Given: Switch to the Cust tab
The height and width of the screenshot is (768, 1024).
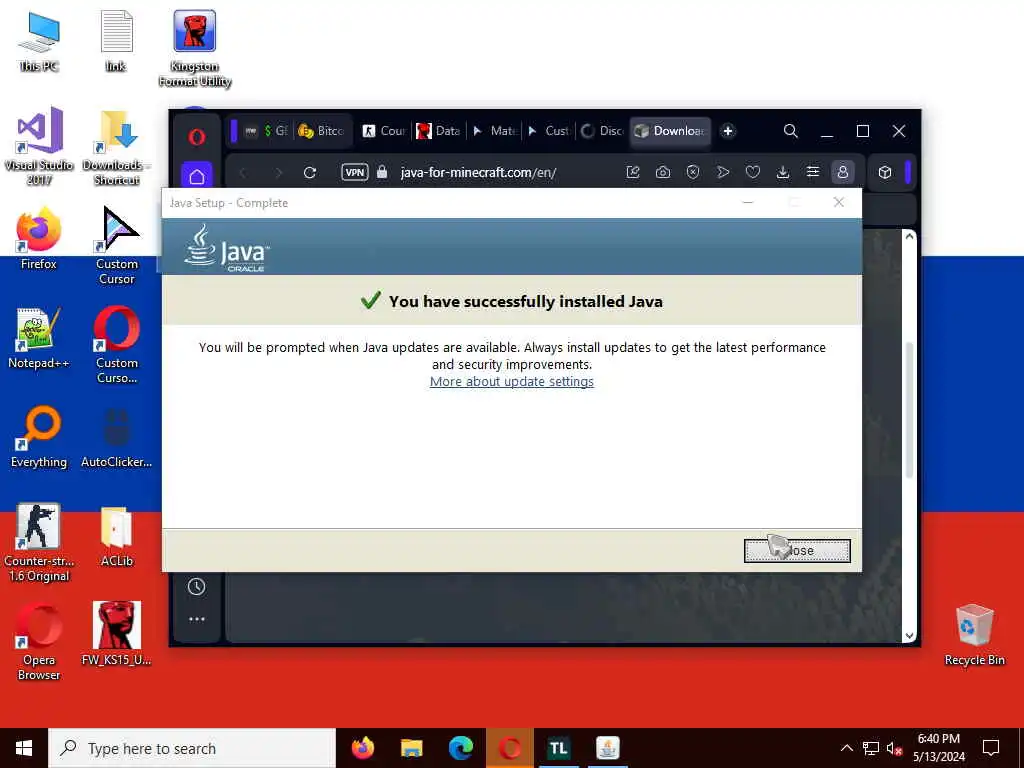Looking at the screenshot, I should click(x=549, y=131).
